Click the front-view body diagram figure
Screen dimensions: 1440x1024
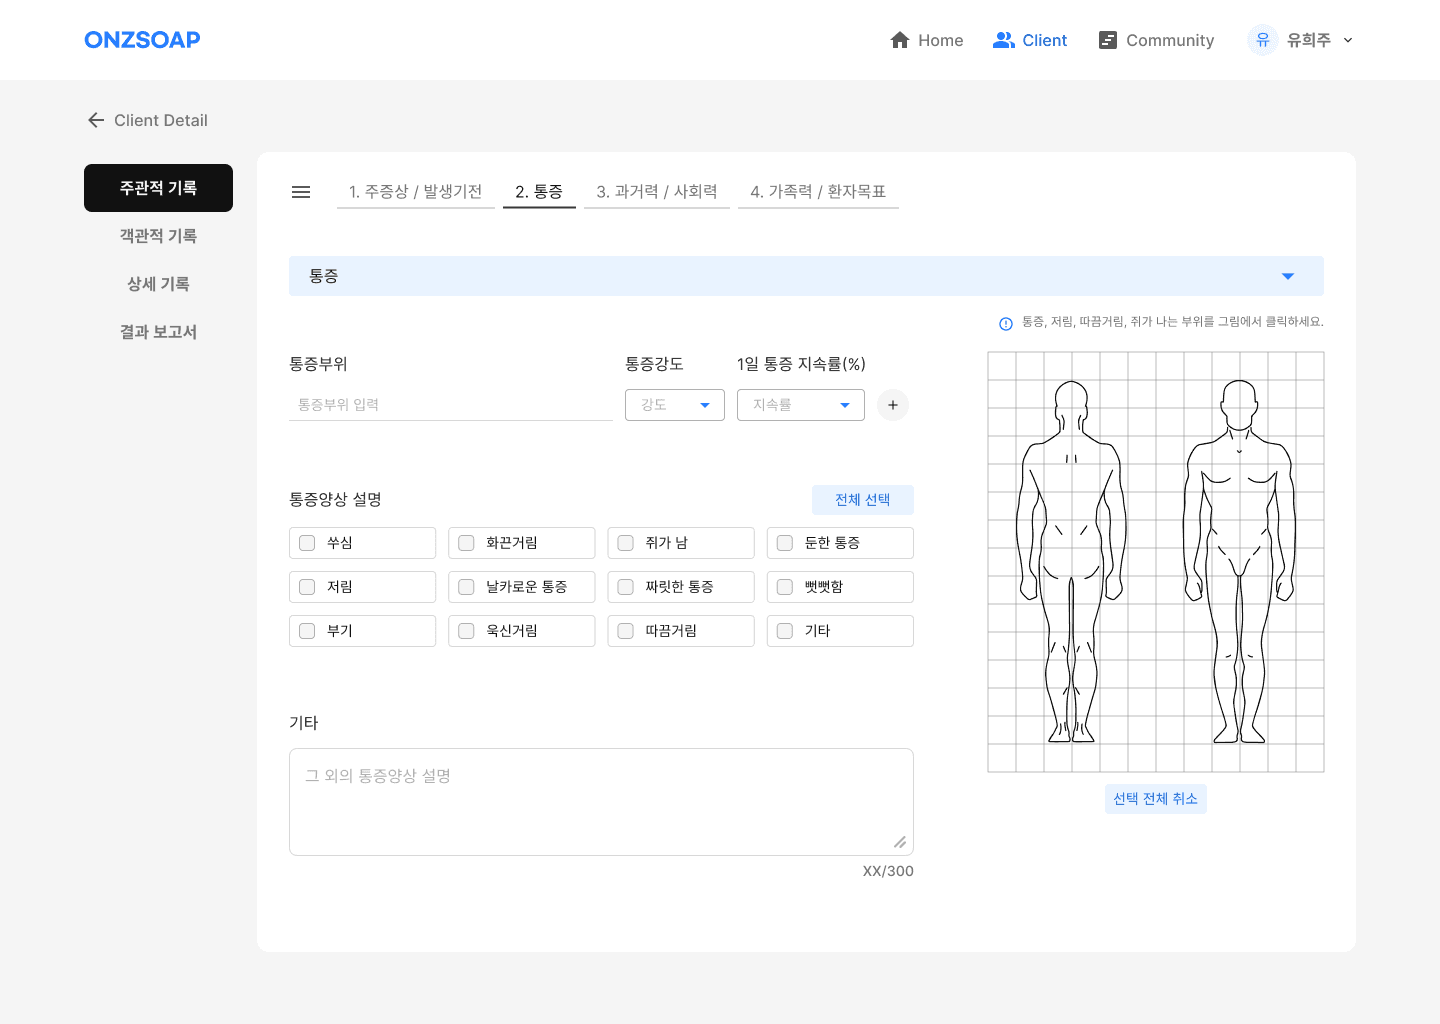click(x=1239, y=560)
